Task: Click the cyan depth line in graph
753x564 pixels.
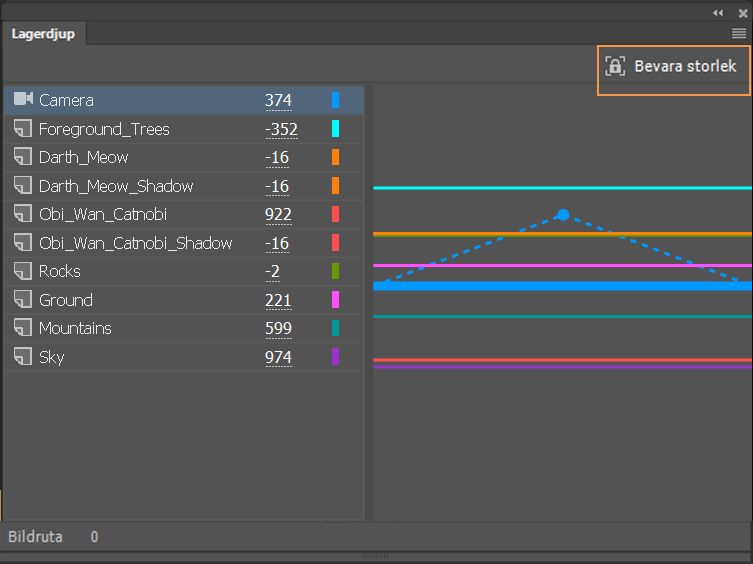Action: click(x=562, y=188)
